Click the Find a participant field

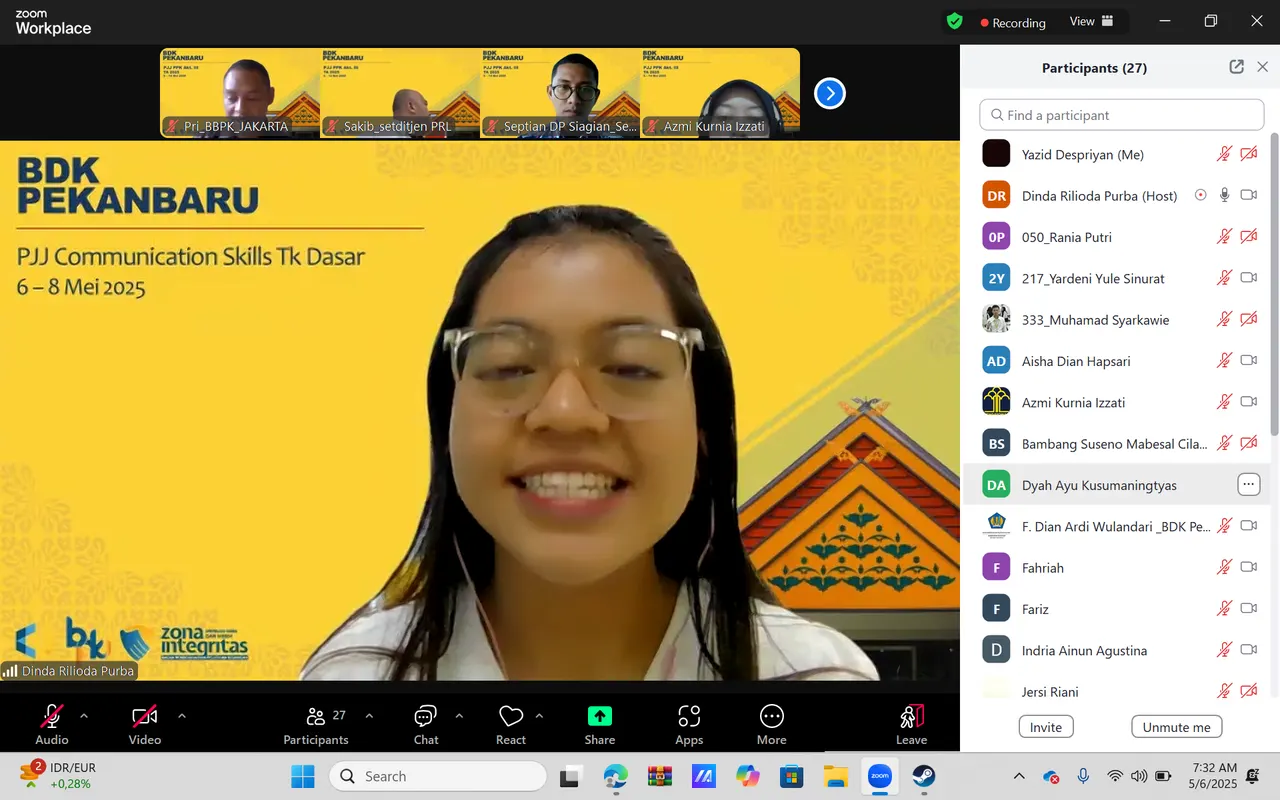click(1122, 115)
